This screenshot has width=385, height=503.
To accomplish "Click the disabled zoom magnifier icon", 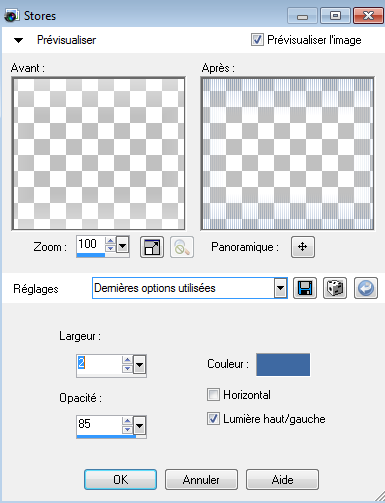I will pos(182,247).
